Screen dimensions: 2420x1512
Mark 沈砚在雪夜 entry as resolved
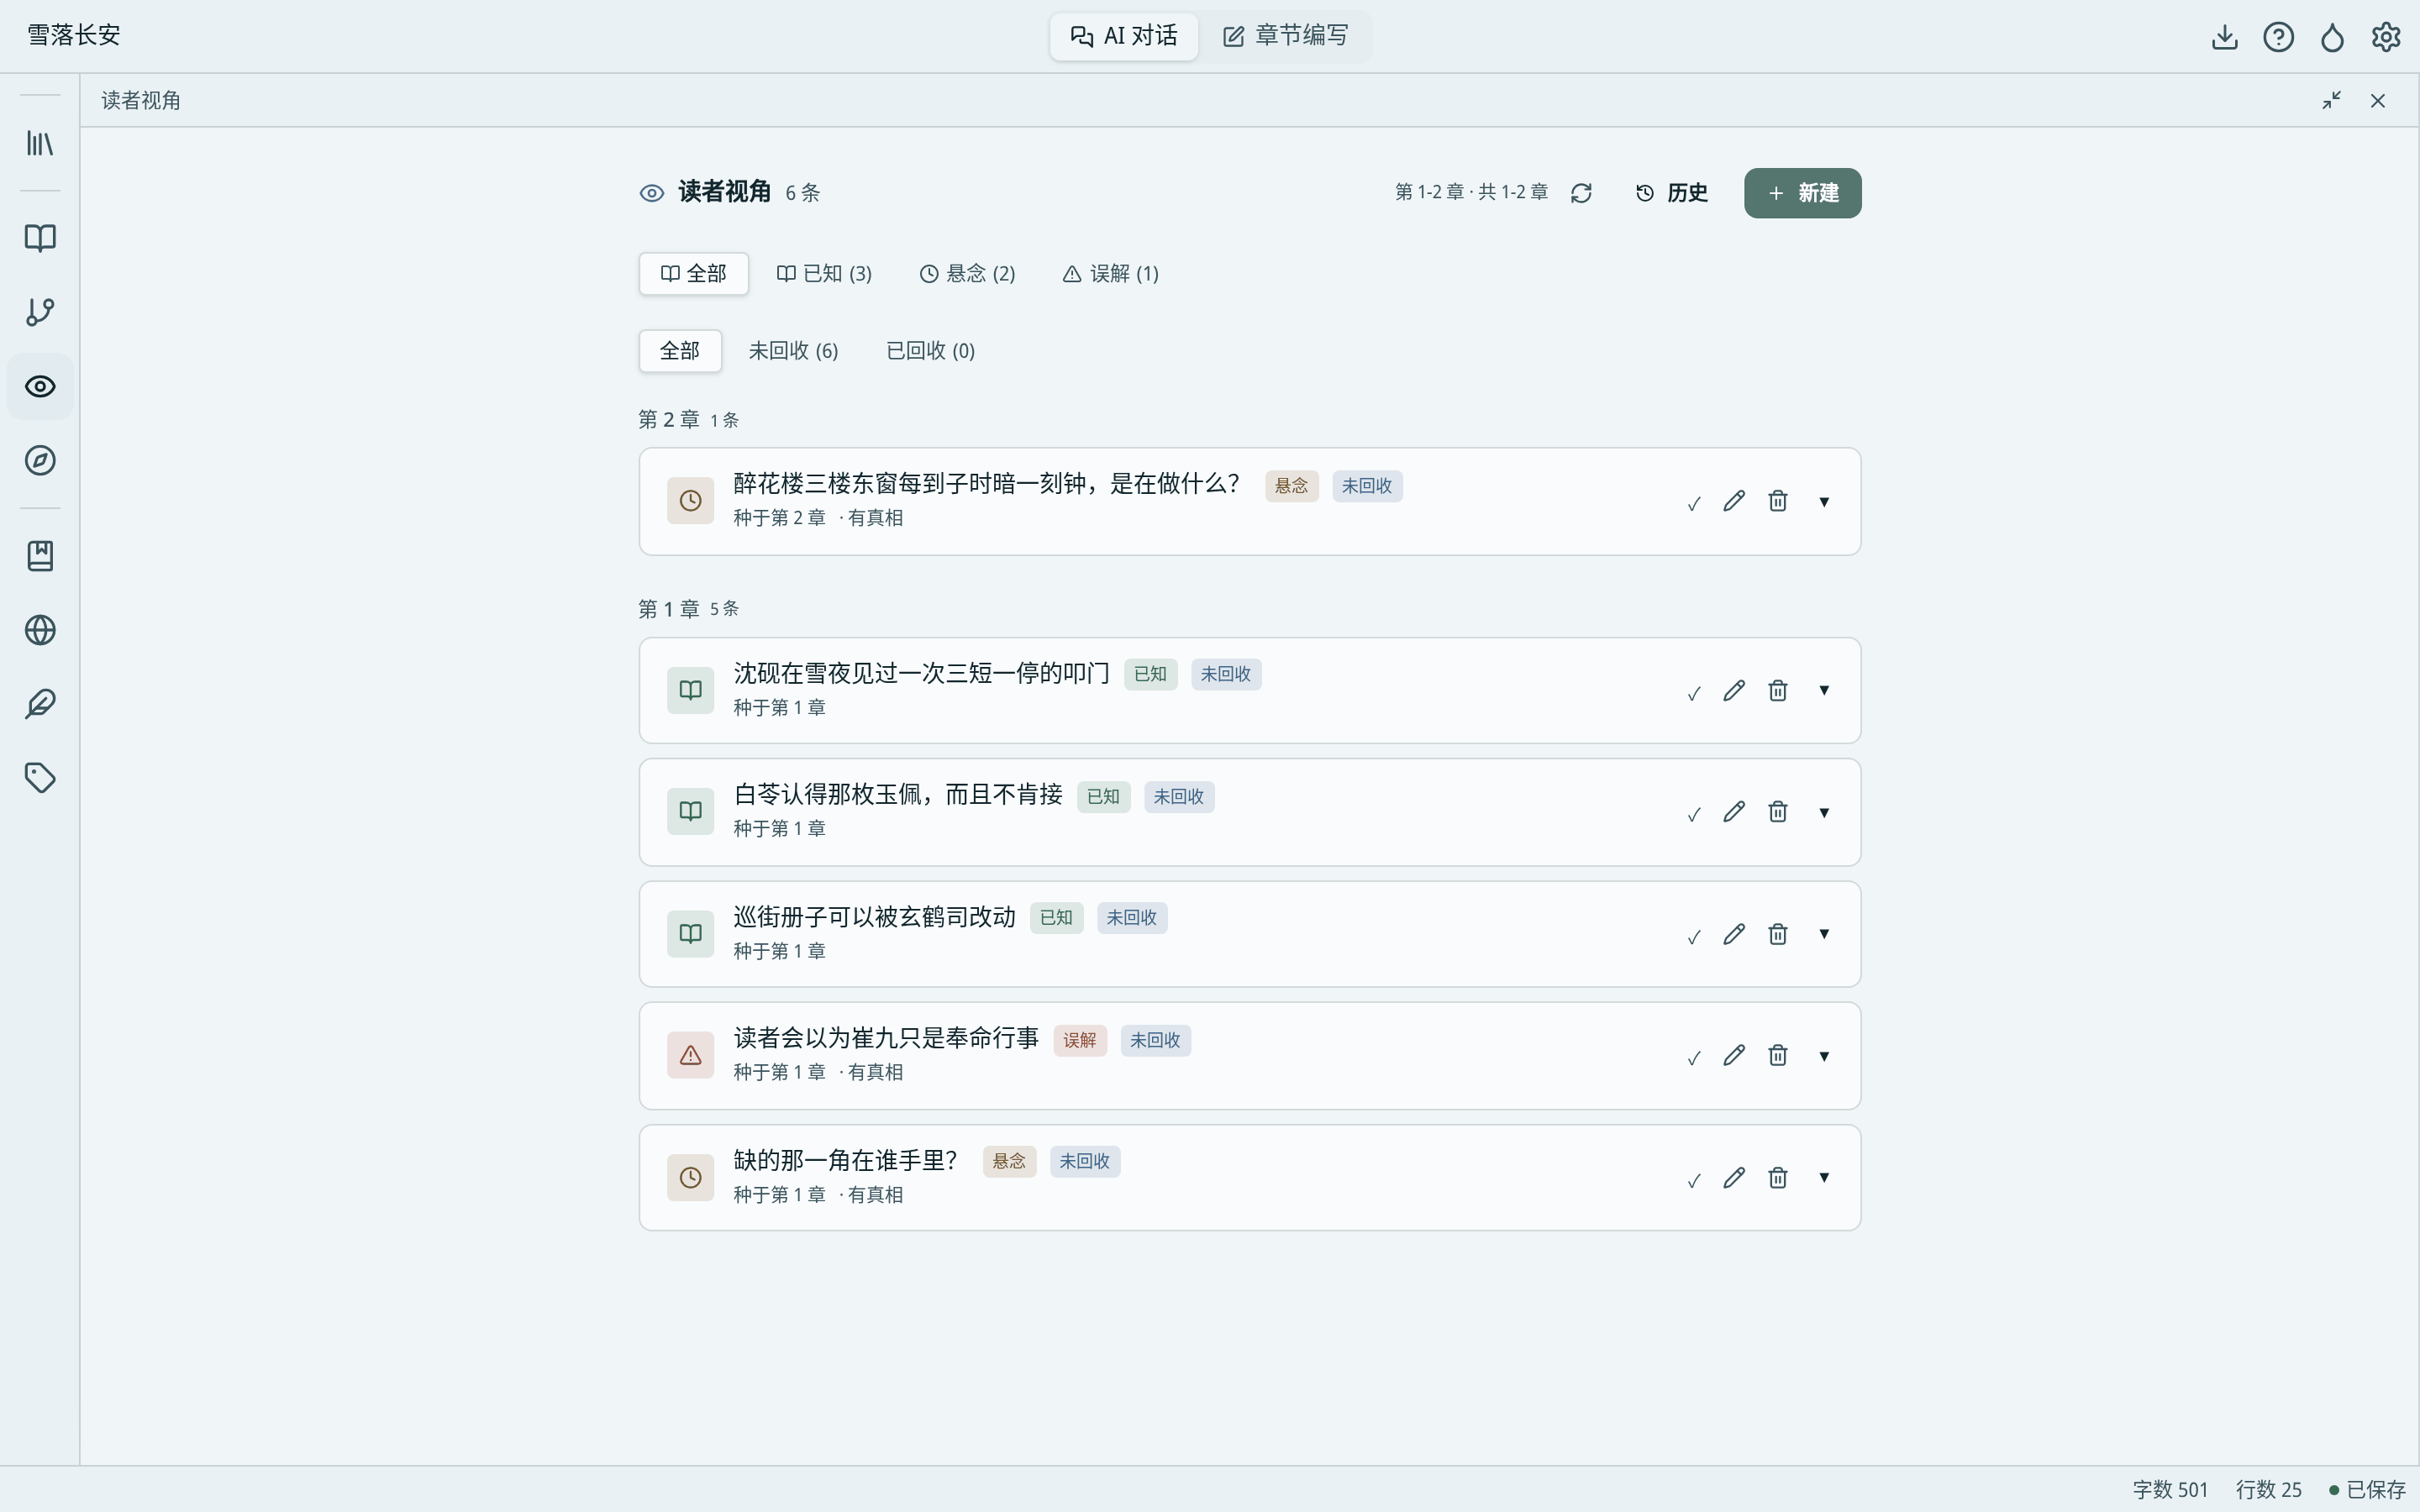click(1693, 693)
